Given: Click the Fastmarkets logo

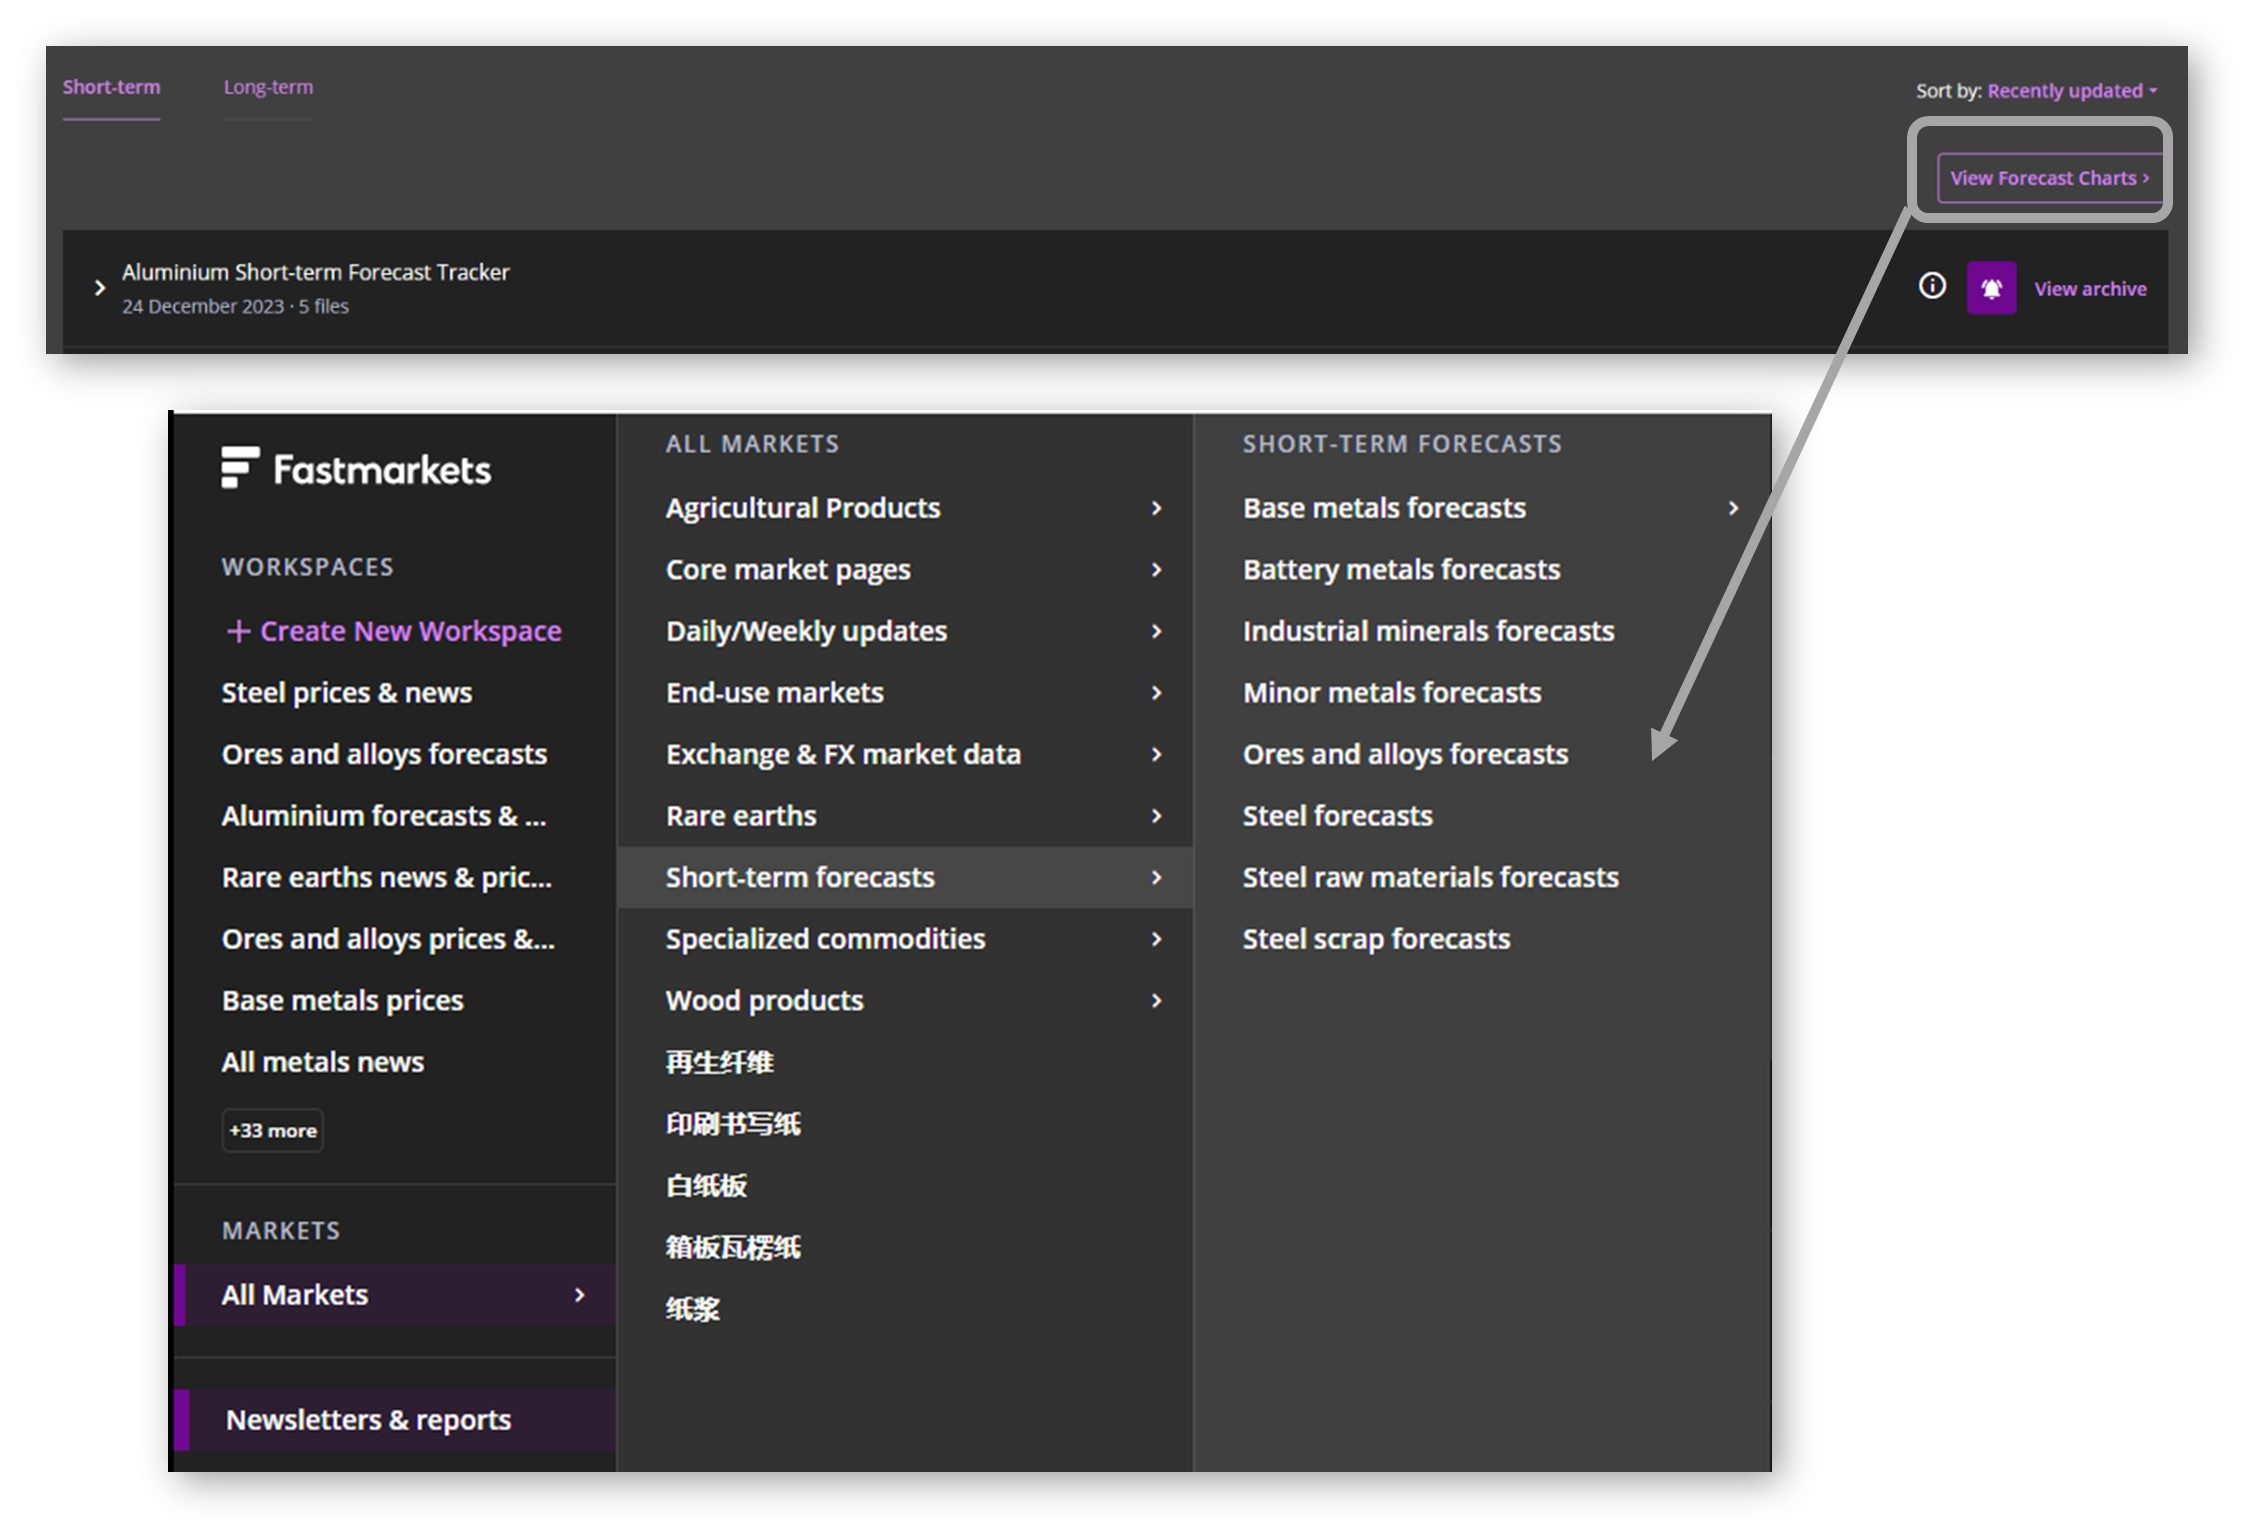Looking at the screenshot, I should click(356, 468).
